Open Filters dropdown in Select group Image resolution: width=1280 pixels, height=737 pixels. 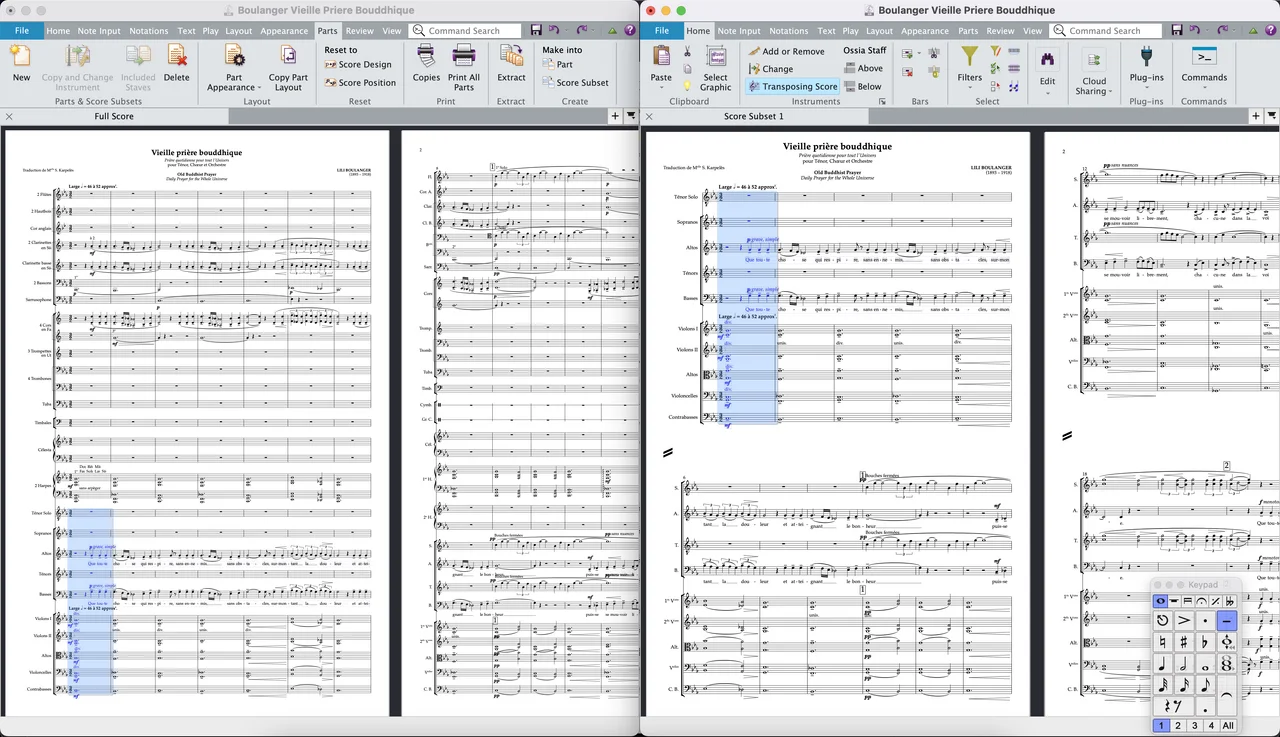pyautogui.click(x=970, y=68)
